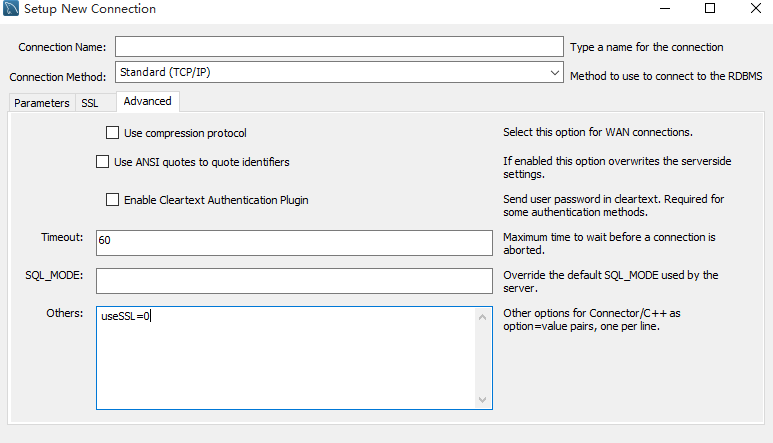Click the Setup New Connection title bar text
This screenshot has height=443, width=773.
click(90, 9)
